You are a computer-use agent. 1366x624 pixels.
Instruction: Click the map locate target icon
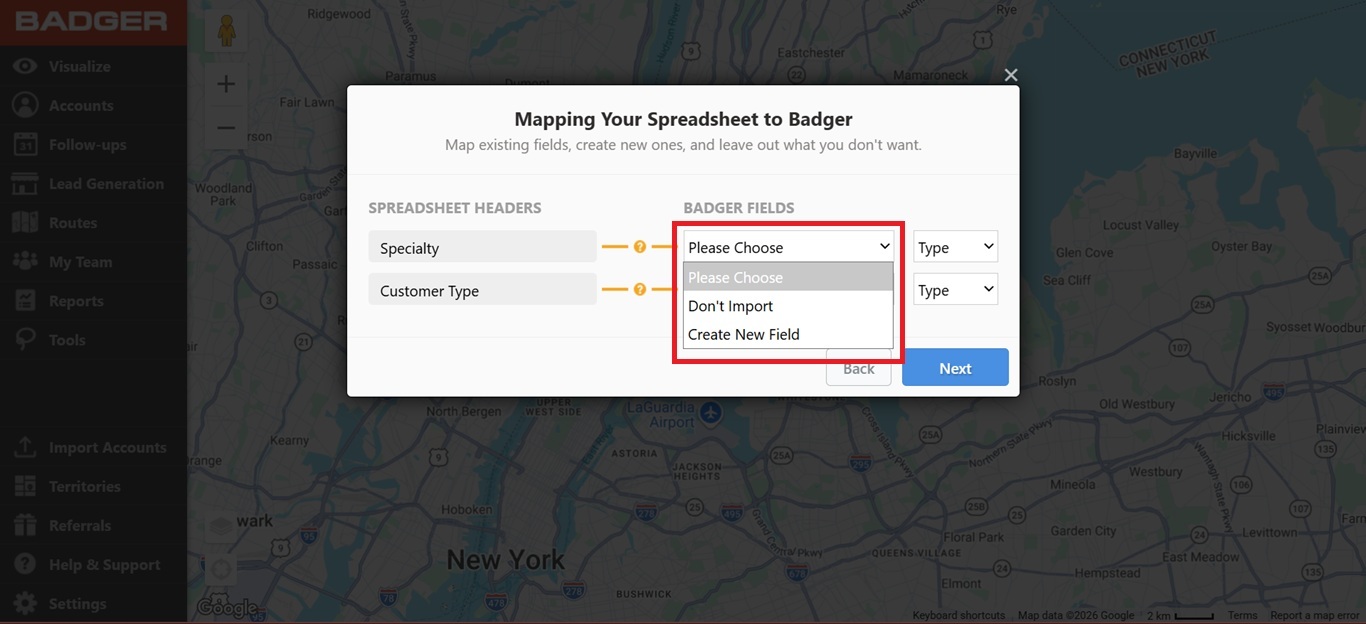(221, 571)
